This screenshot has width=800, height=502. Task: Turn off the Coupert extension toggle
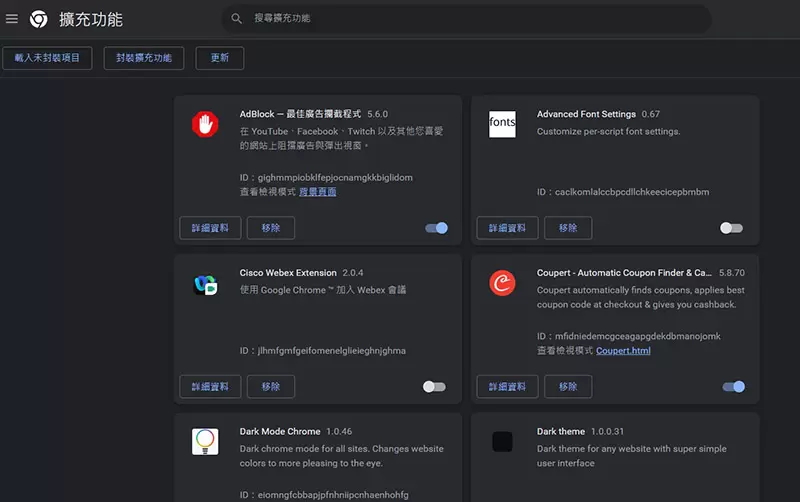(733, 386)
